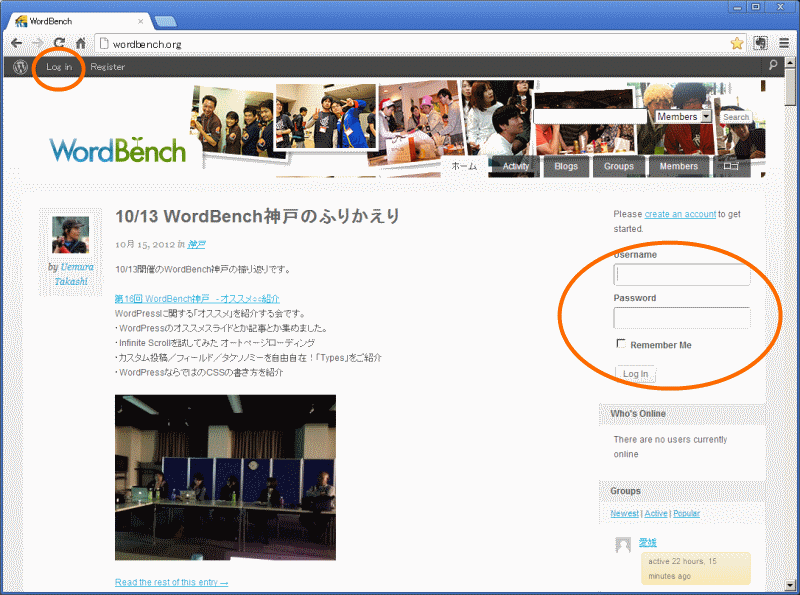
Task: Expand the Members search dropdown
Action: (683, 117)
